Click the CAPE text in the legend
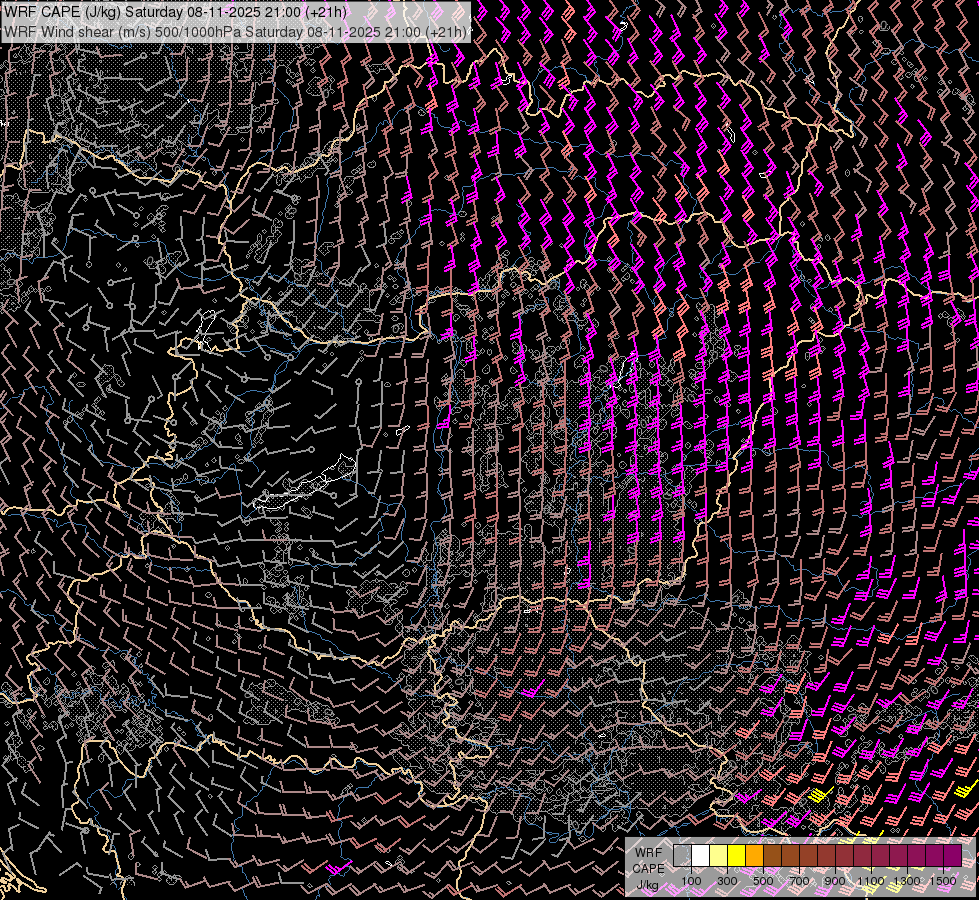 coord(648,869)
